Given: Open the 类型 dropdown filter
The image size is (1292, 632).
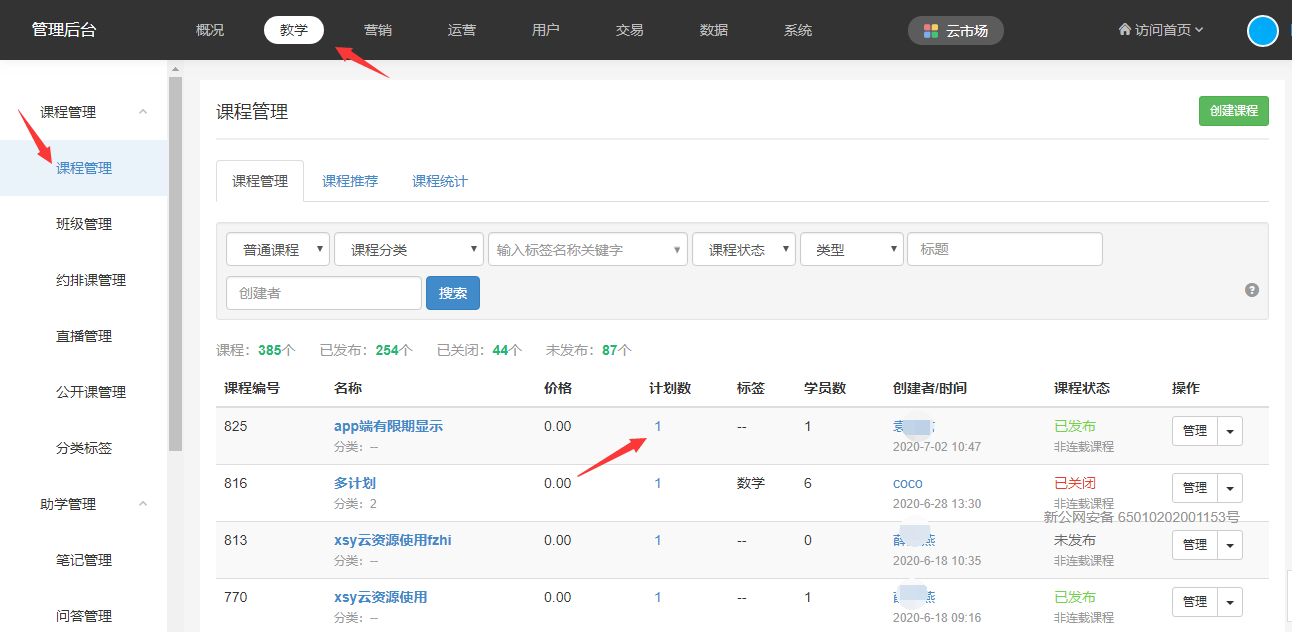Looking at the screenshot, I should click(x=851, y=250).
